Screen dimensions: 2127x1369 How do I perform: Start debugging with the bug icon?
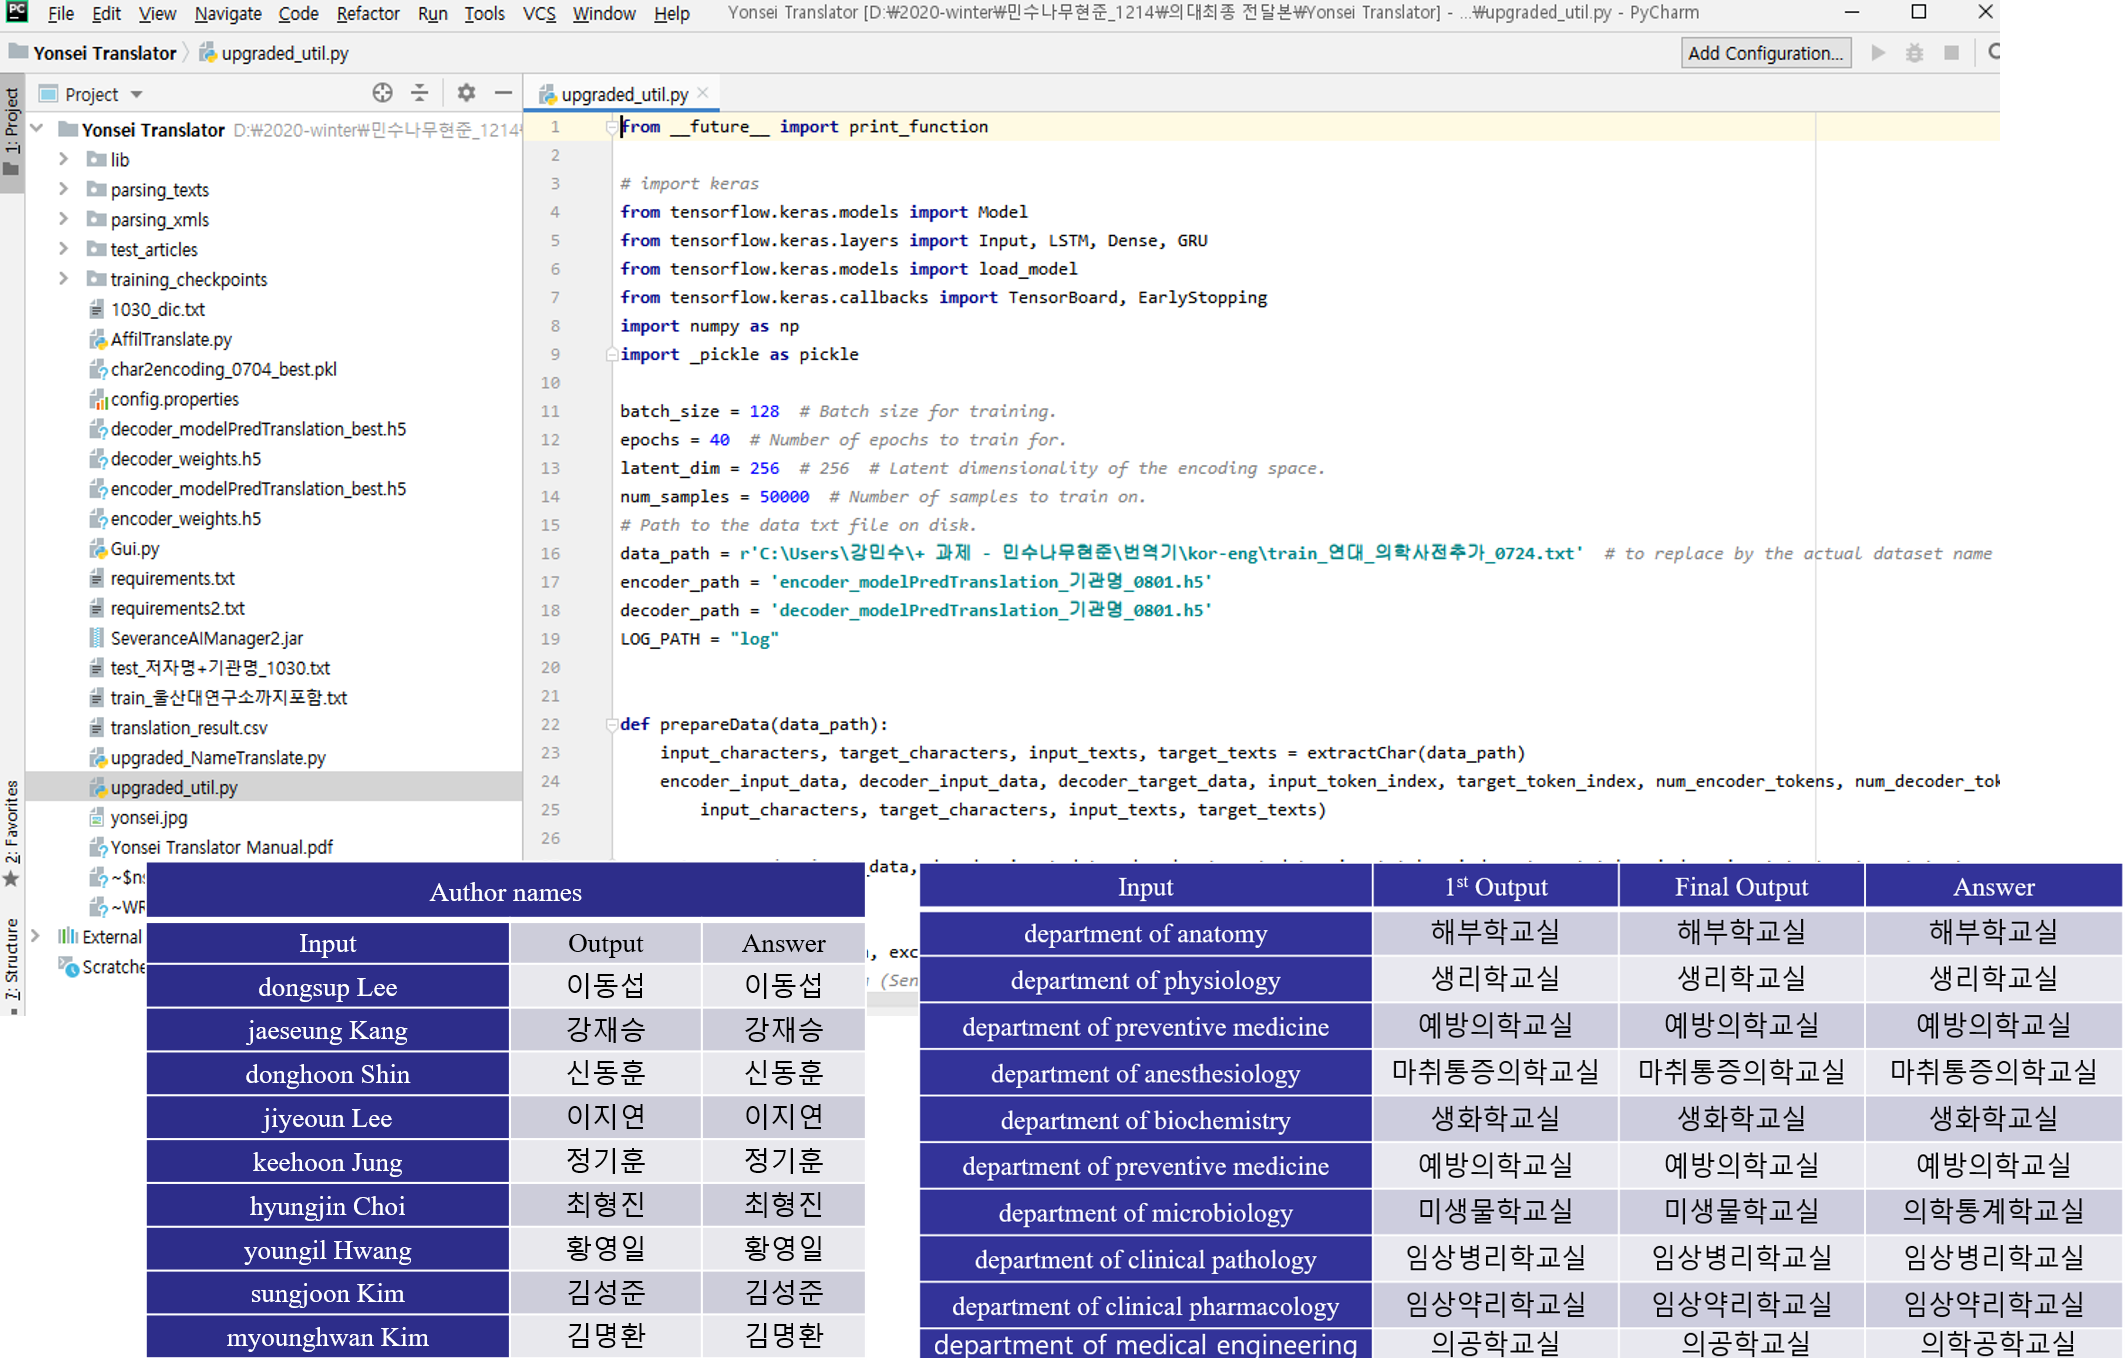(1914, 53)
